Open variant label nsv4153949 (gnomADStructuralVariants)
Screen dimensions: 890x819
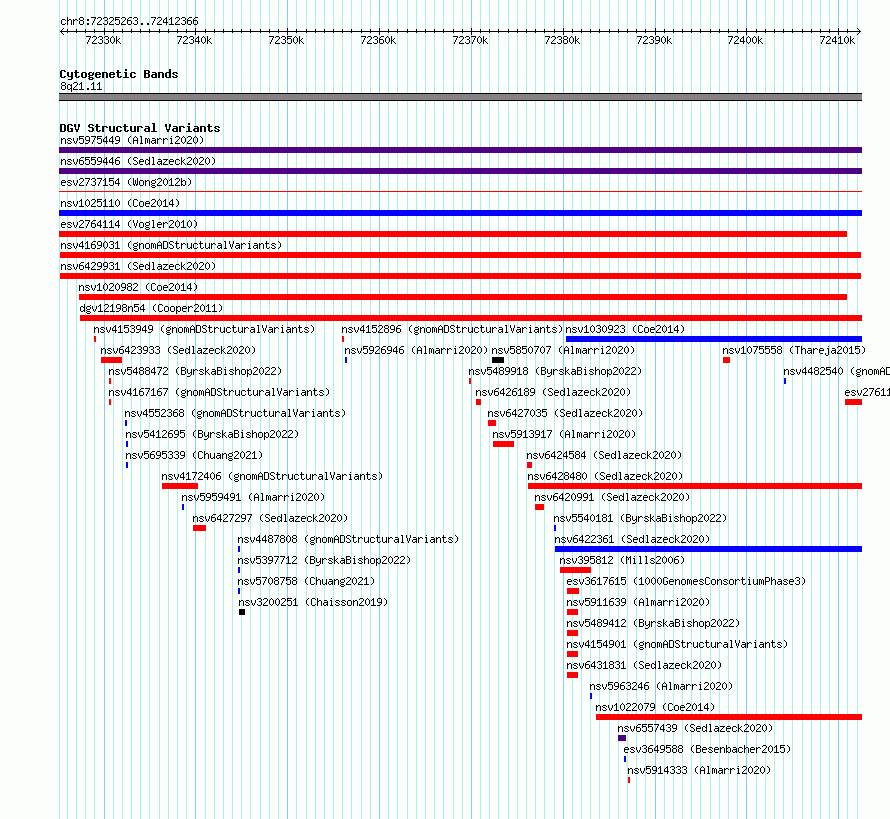[204, 329]
